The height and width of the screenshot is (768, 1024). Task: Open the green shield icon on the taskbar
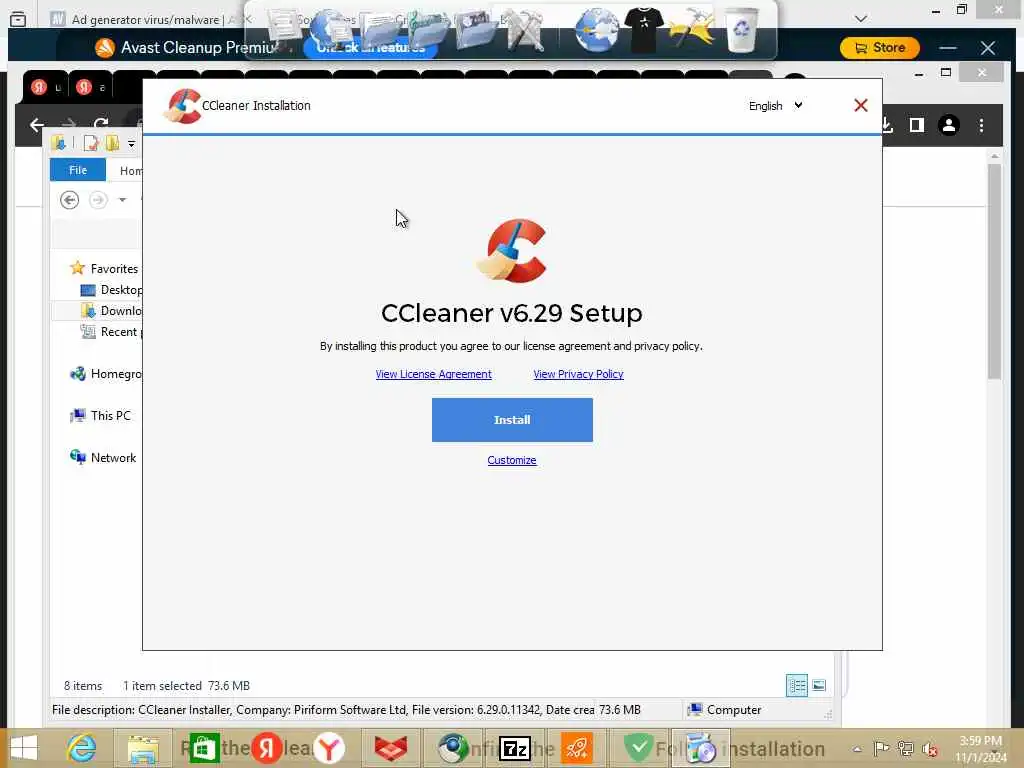coord(639,748)
